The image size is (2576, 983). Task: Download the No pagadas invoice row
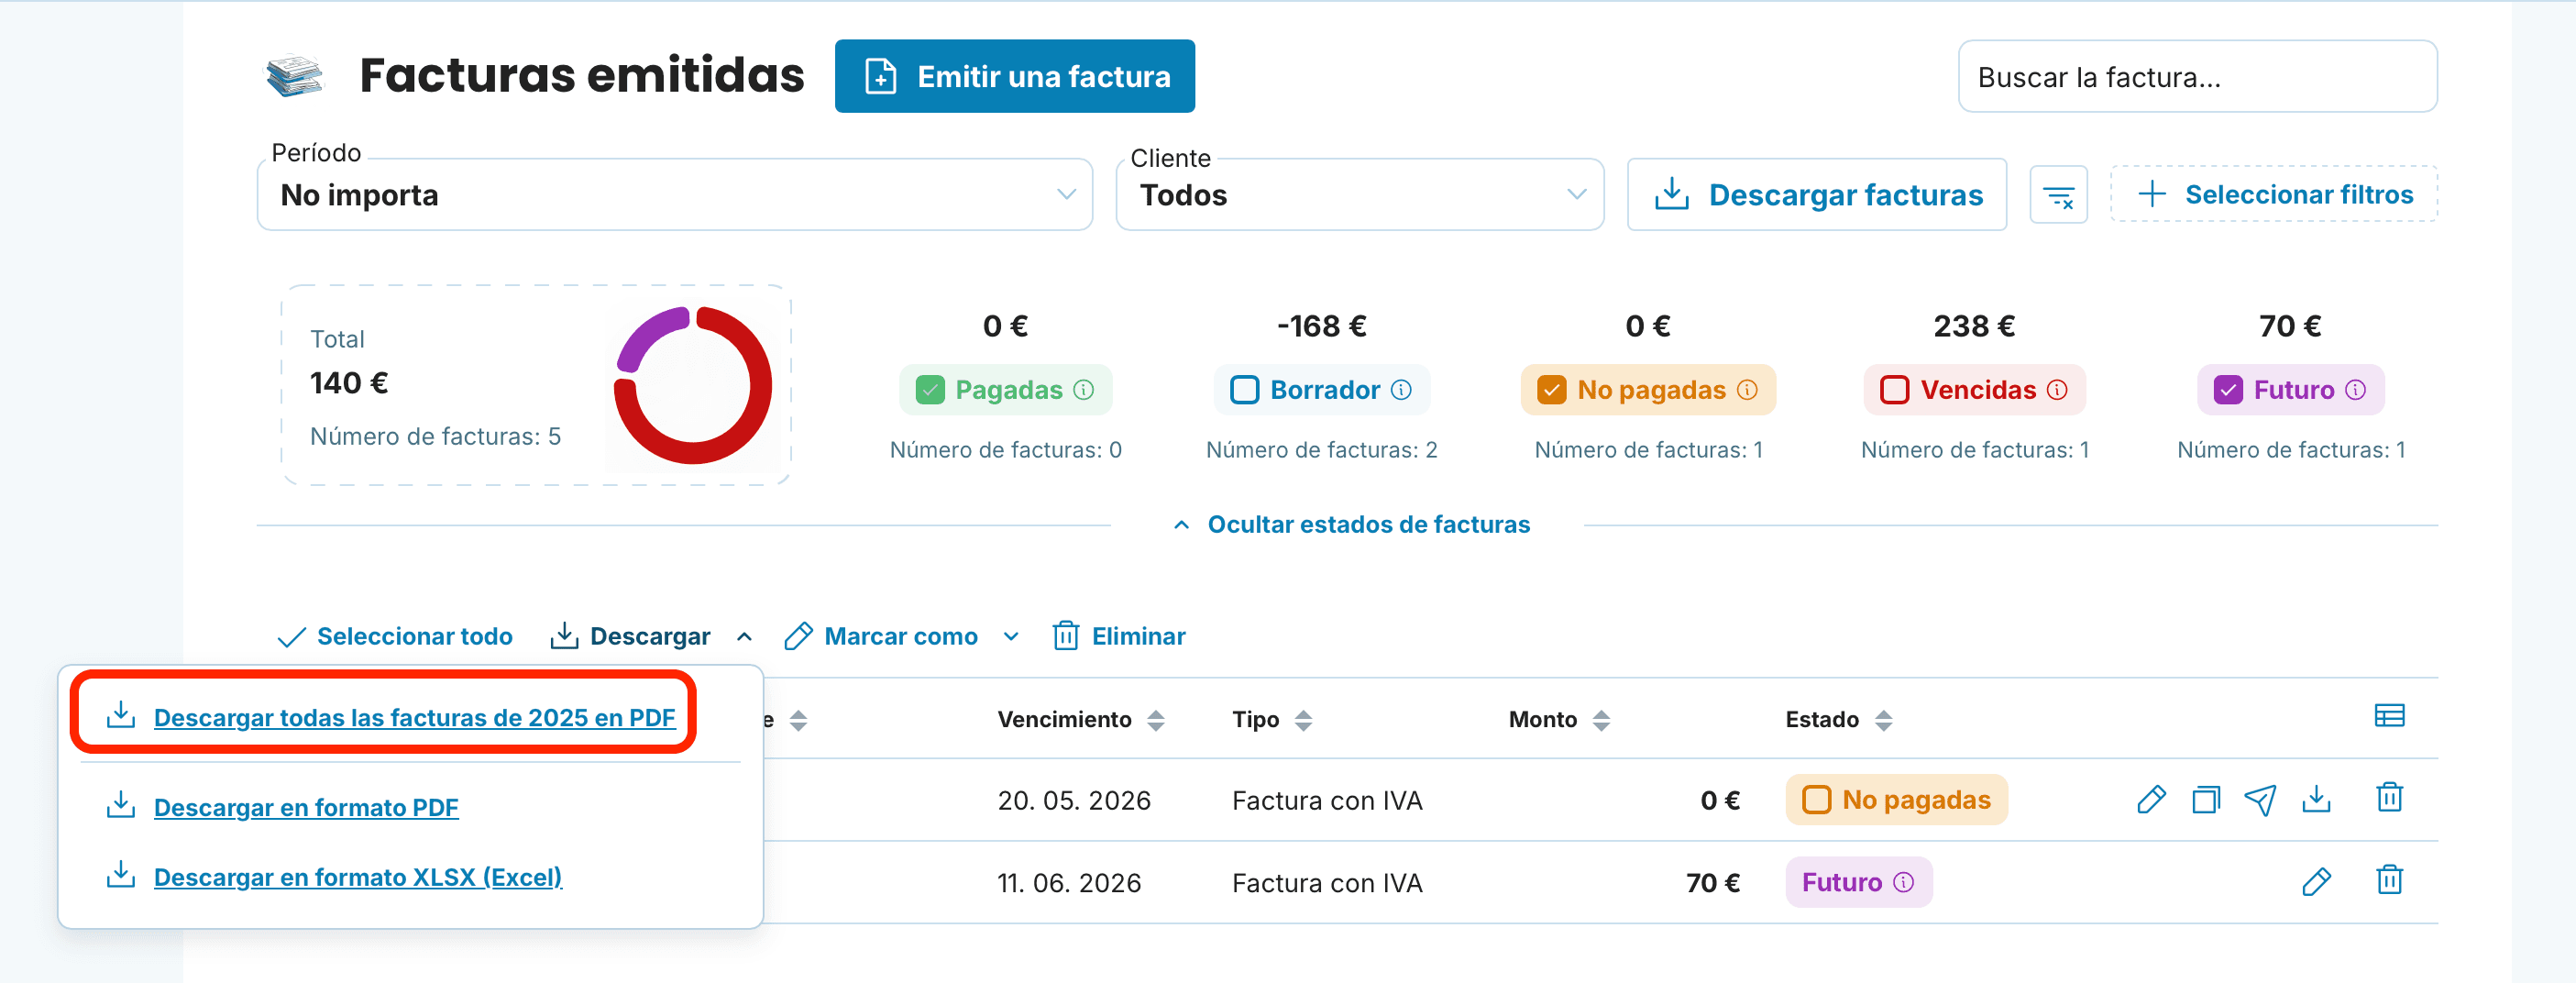tap(2316, 799)
